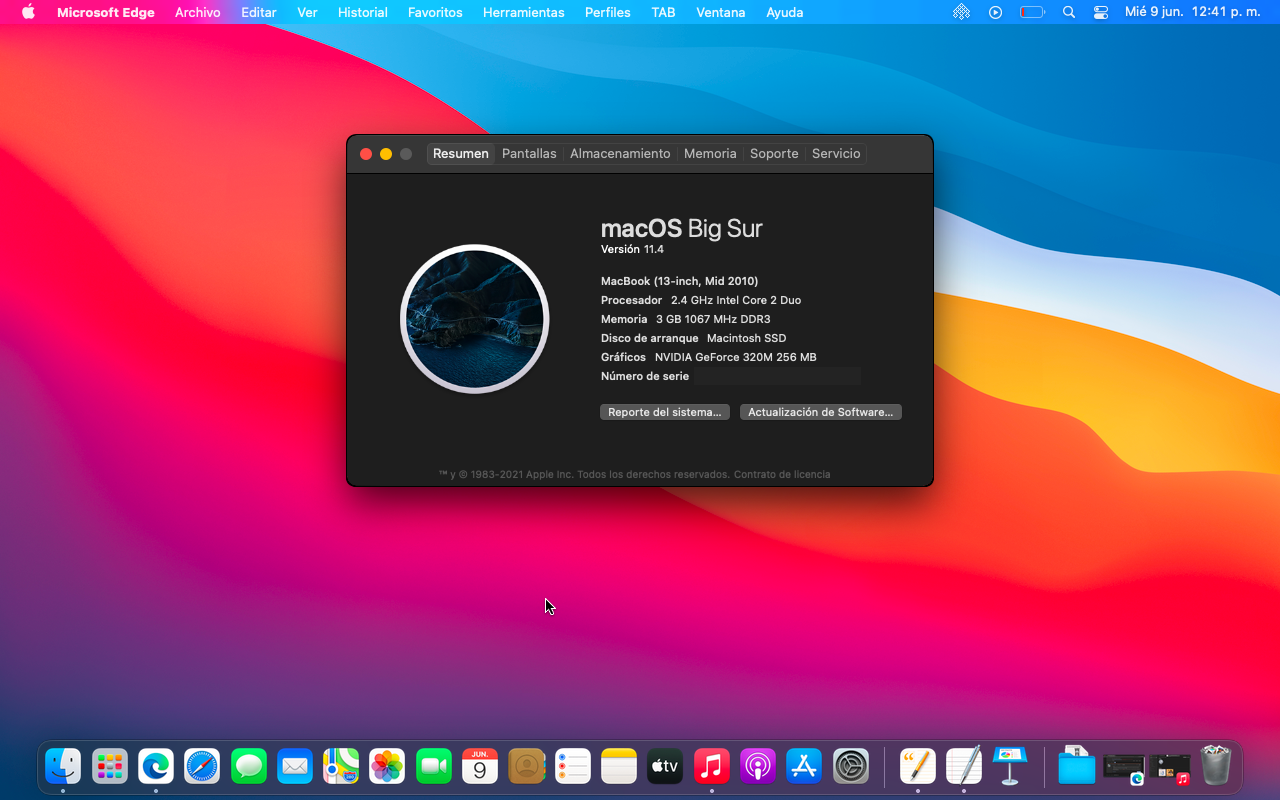Switch to the Servicio tab
The width and height of the screenshot is (1280, 800).
(836, 153)
